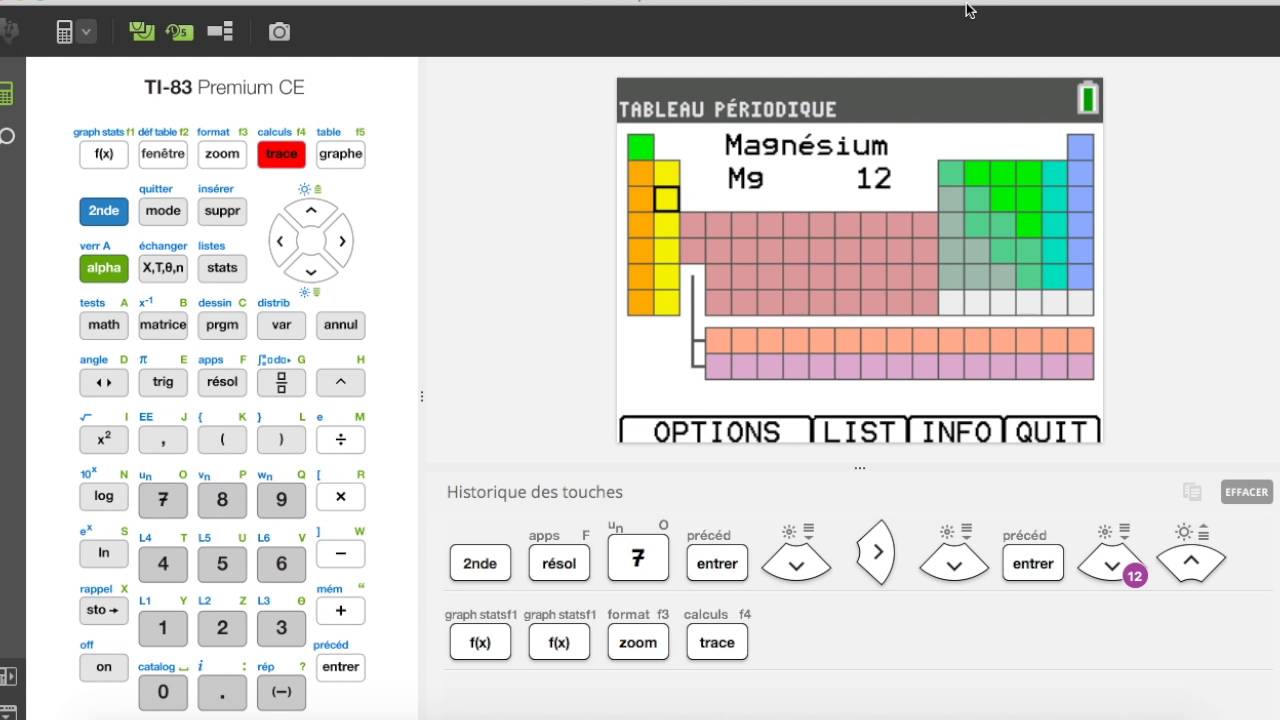Screen dimensions: 1280x720
Task: Click the camera screen capture icon
Action: coord(279,32)
